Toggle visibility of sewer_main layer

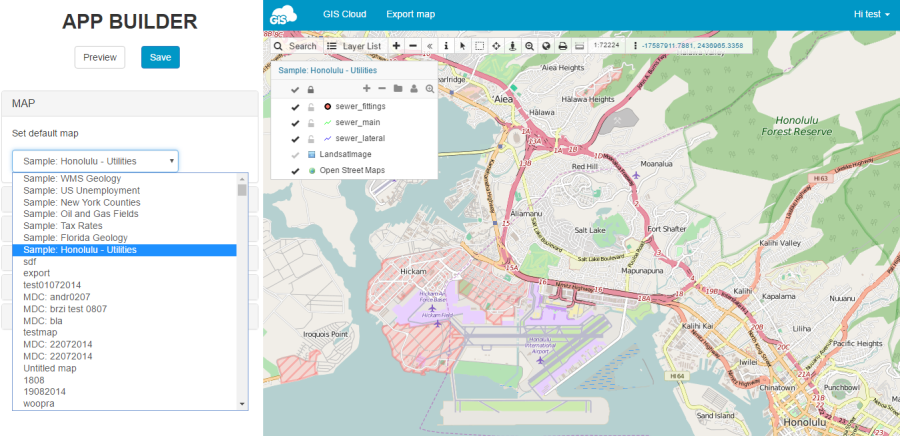click(x=295, y=123)
